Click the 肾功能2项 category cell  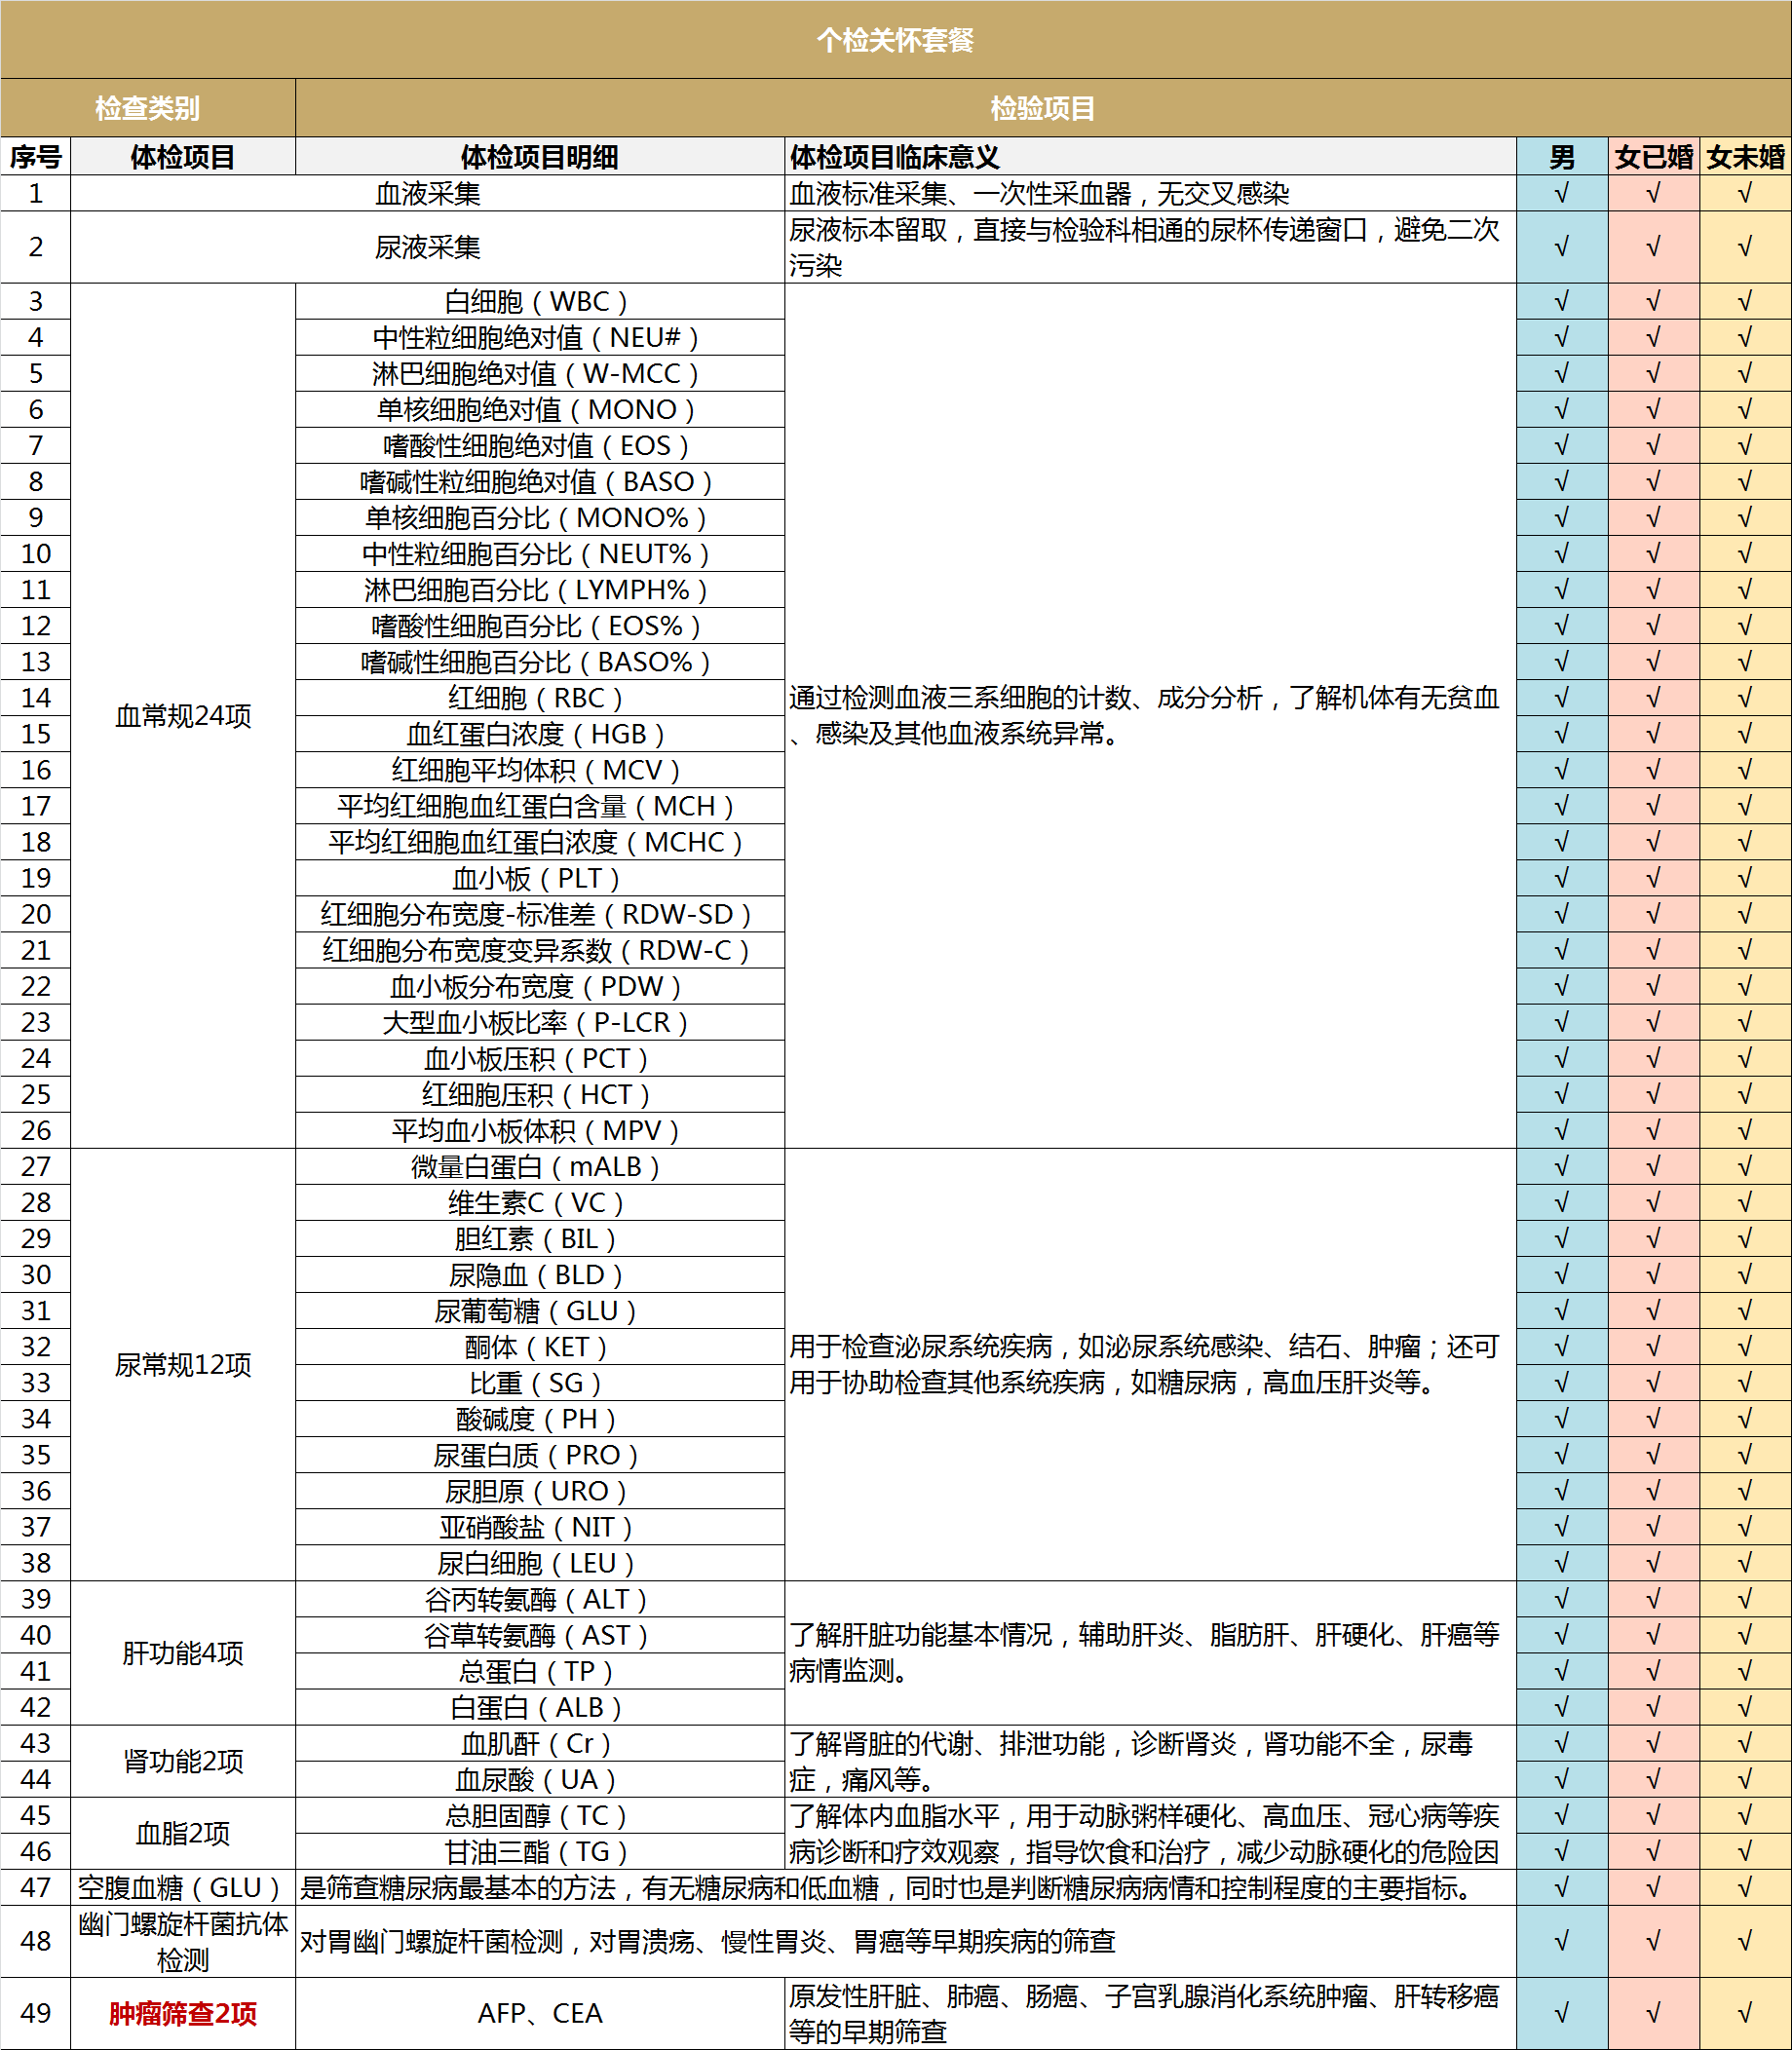tap(183, 1761)
